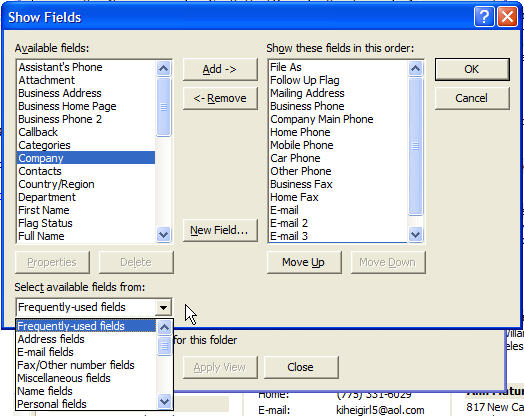This screenshot has height=416, width=524.
Task: Click the Move Up button
Action: [x=304, y=262]
